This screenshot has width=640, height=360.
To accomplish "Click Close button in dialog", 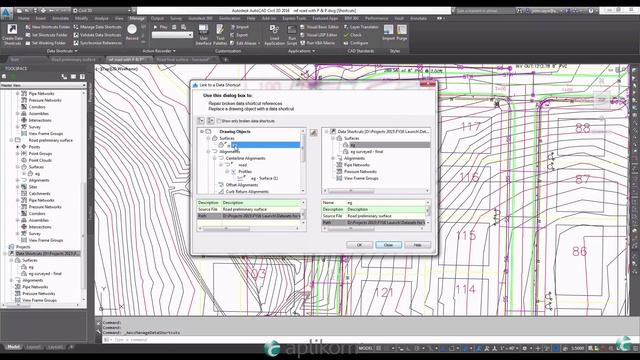I will 388,245.
